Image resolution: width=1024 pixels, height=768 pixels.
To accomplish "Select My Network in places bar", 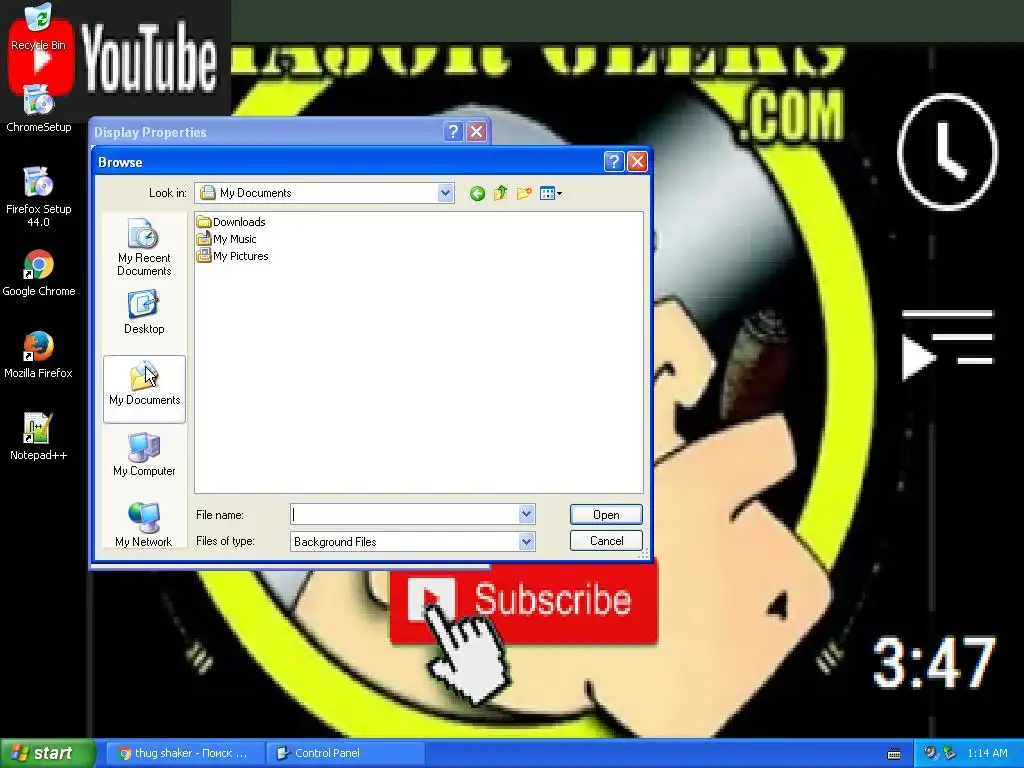I will click(144, 524).
